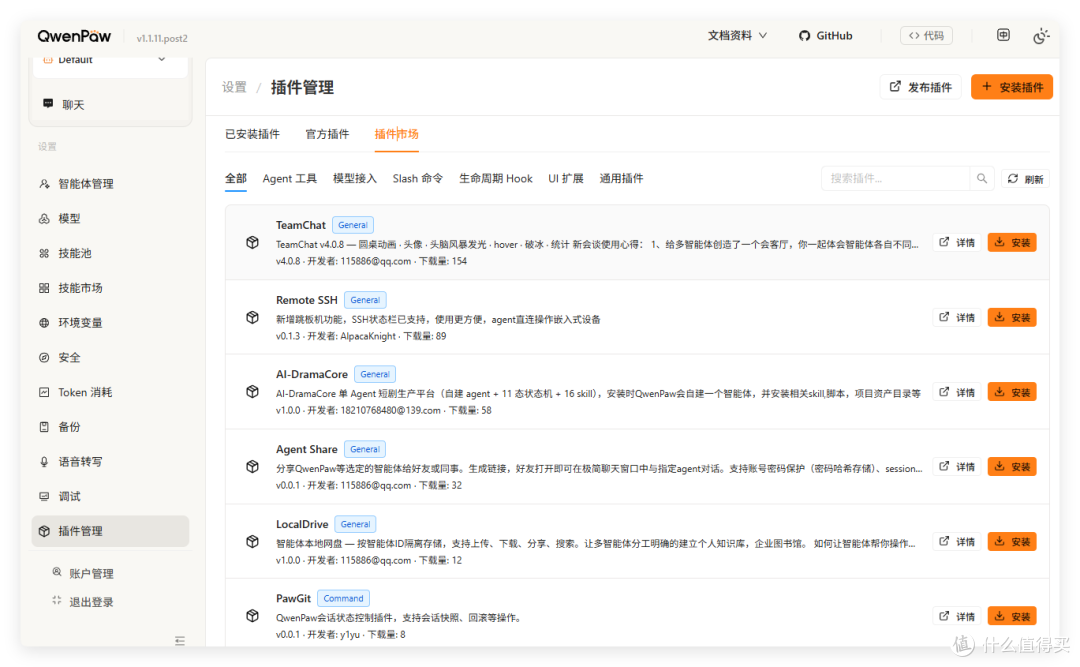Click the Remote SSH plugin title

(x=307, y=300)
